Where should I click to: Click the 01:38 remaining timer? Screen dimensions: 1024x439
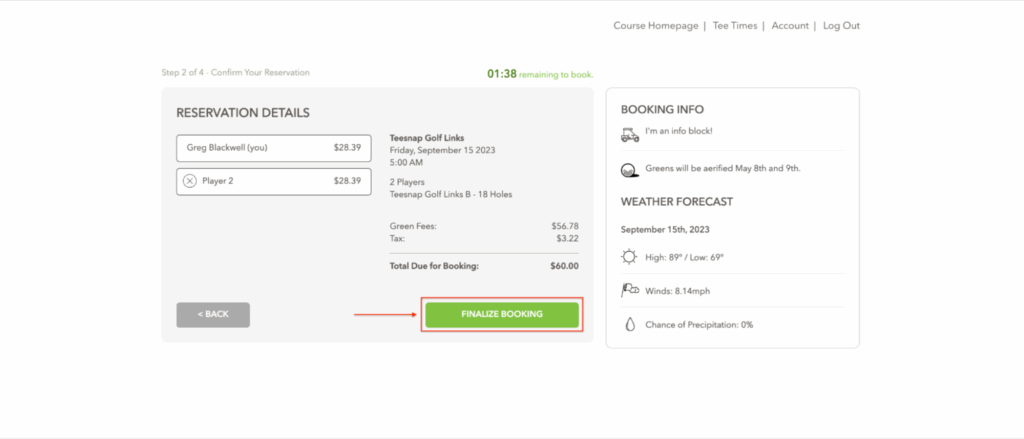tap(501, 73)
